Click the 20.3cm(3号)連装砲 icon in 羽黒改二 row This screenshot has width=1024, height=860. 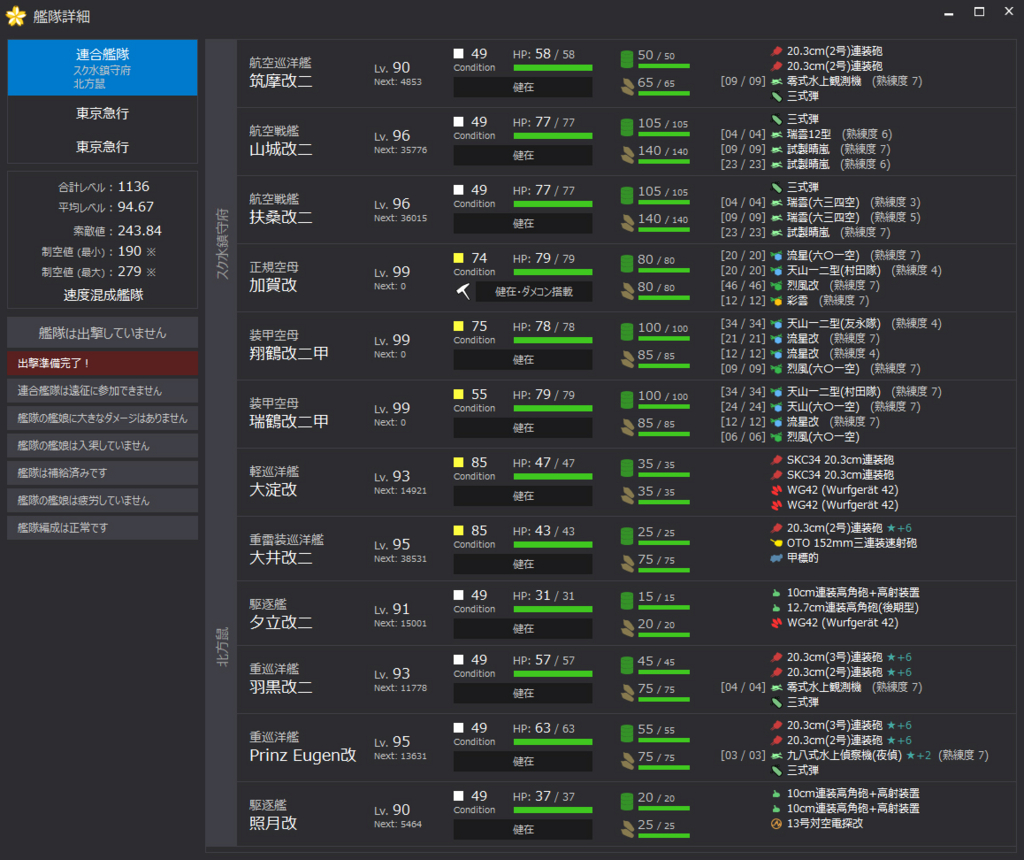point(776,658)
